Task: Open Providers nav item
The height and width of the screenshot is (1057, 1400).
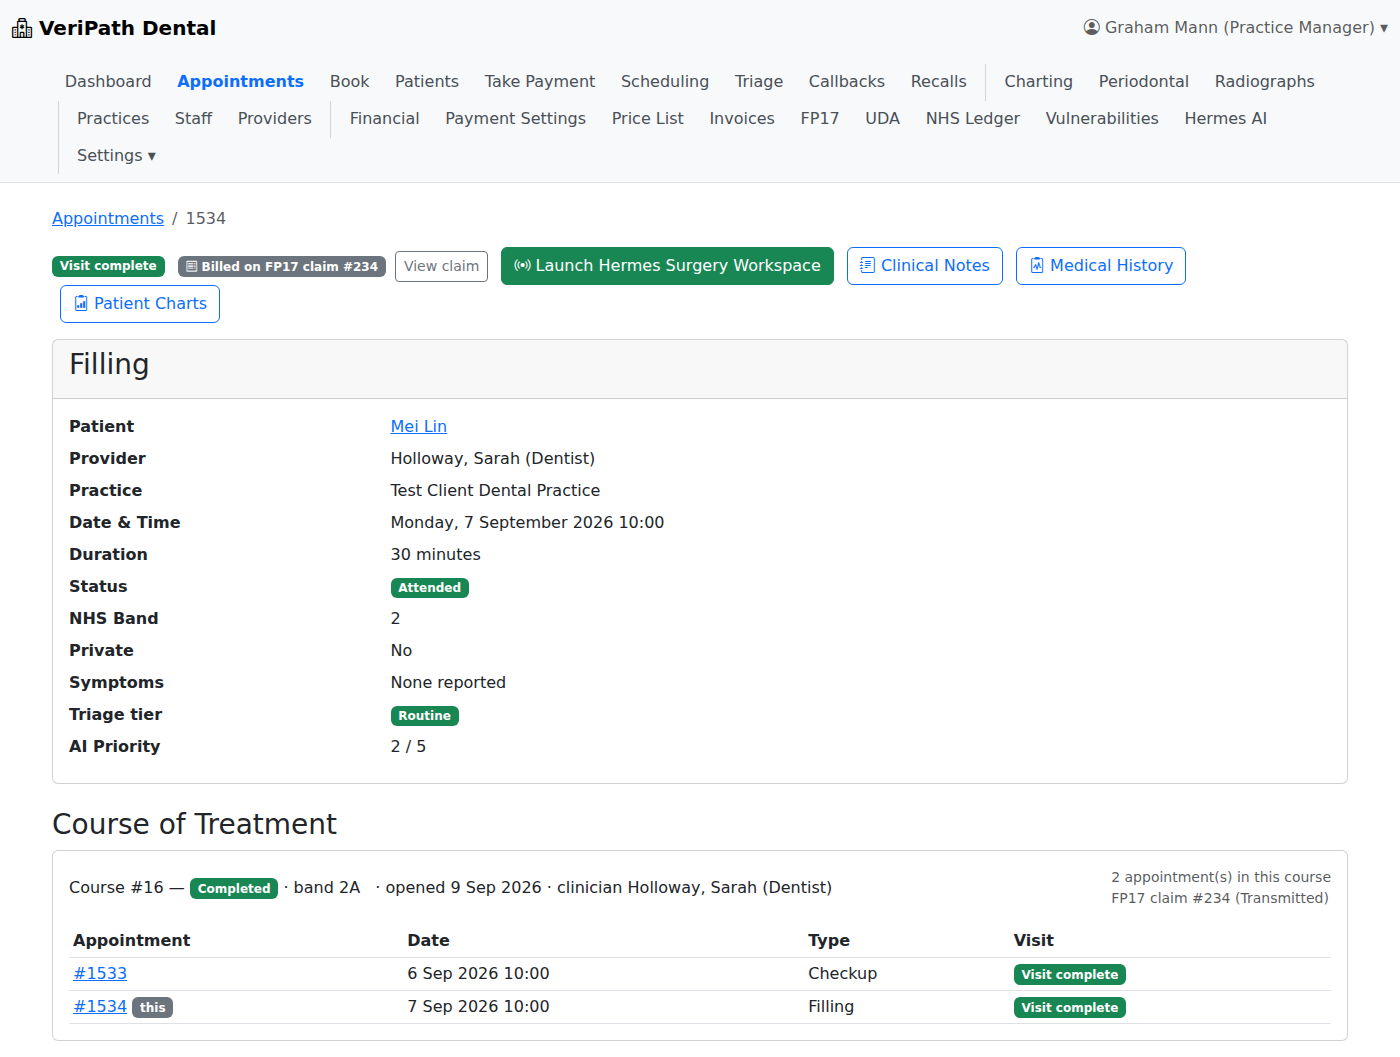Action: point(275,118)
